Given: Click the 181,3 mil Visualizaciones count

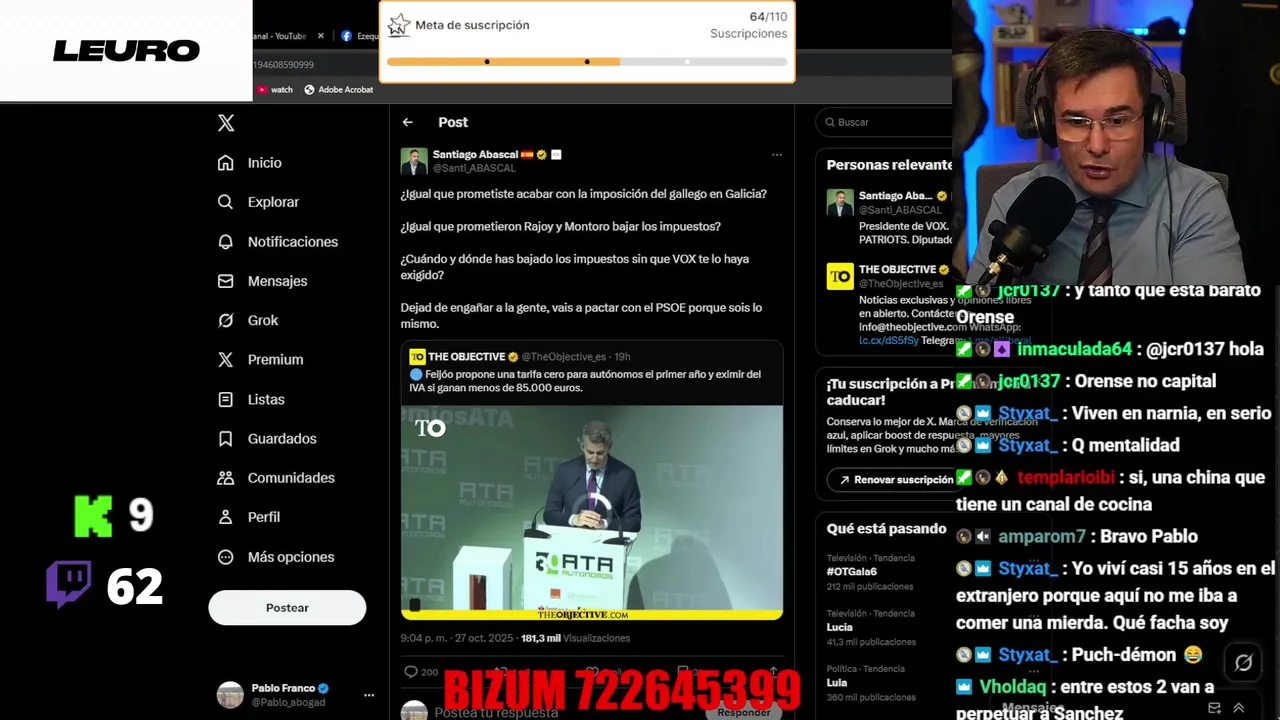Looking at the screenshot, I should [575, 638].
